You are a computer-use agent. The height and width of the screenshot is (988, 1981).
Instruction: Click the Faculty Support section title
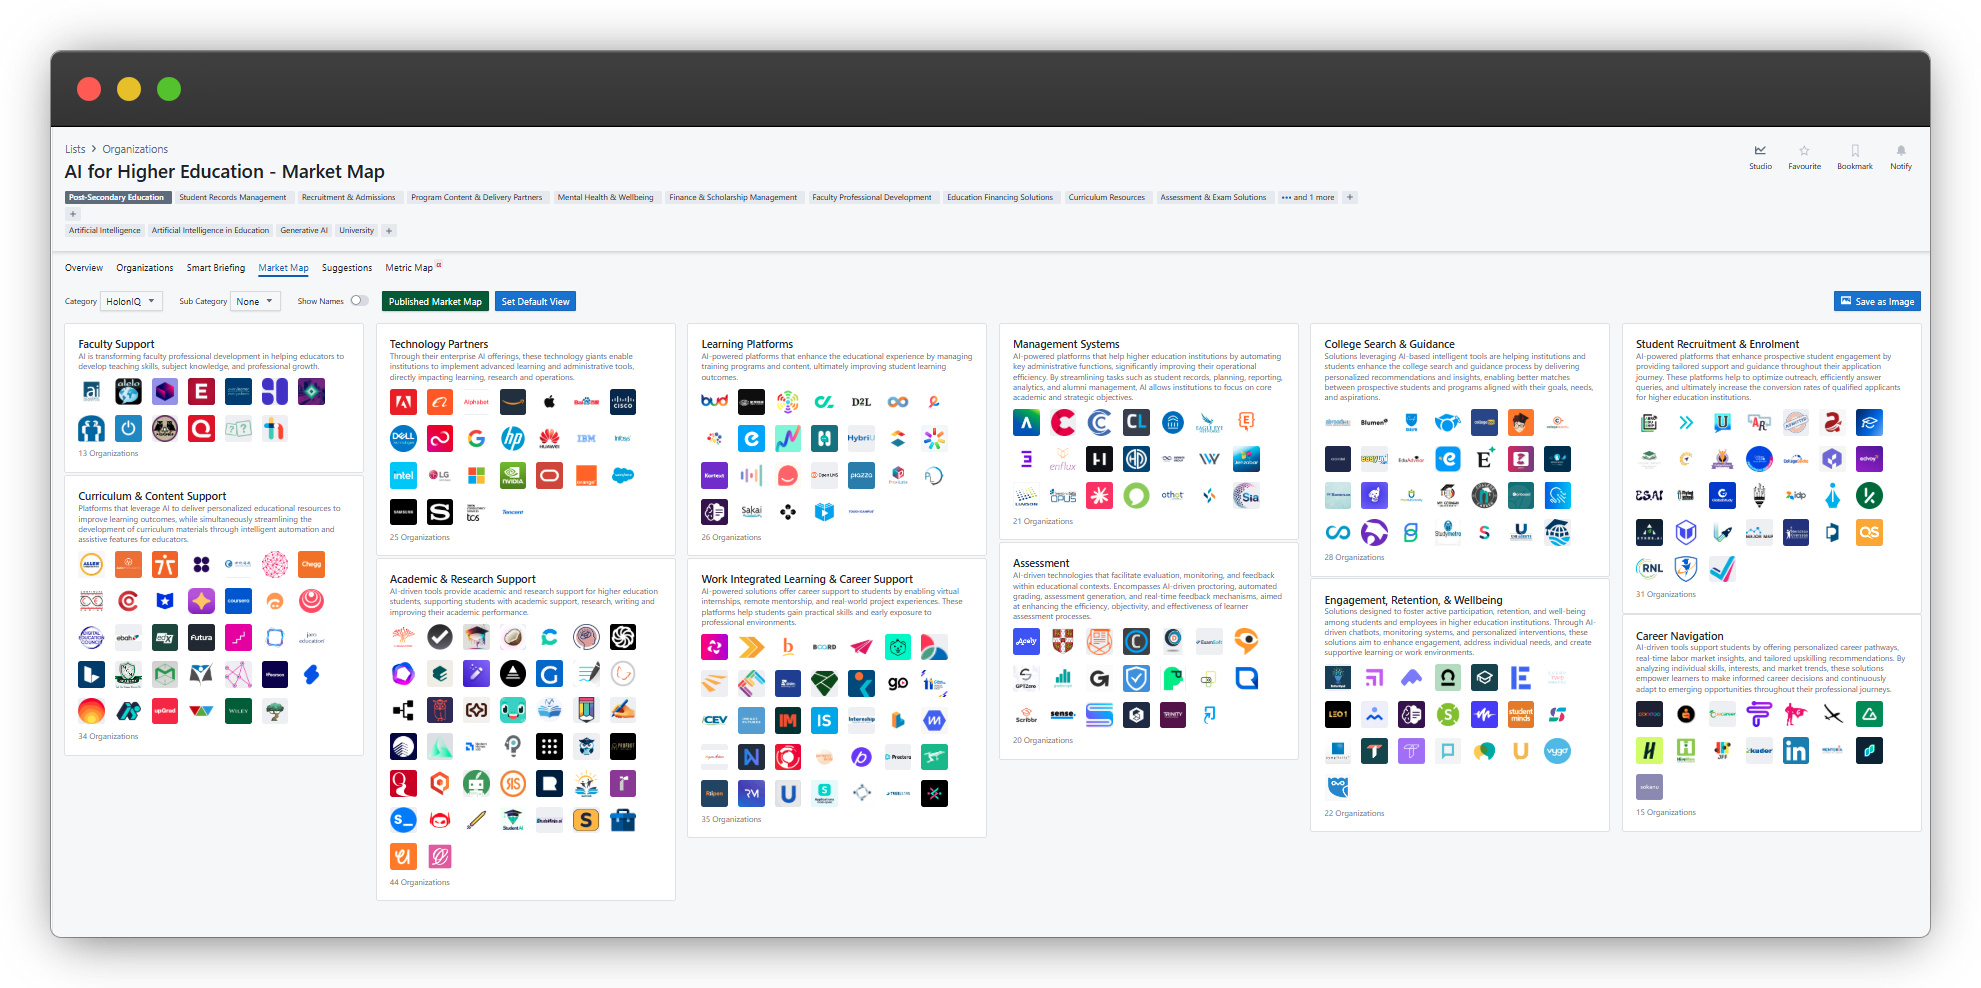116,344
